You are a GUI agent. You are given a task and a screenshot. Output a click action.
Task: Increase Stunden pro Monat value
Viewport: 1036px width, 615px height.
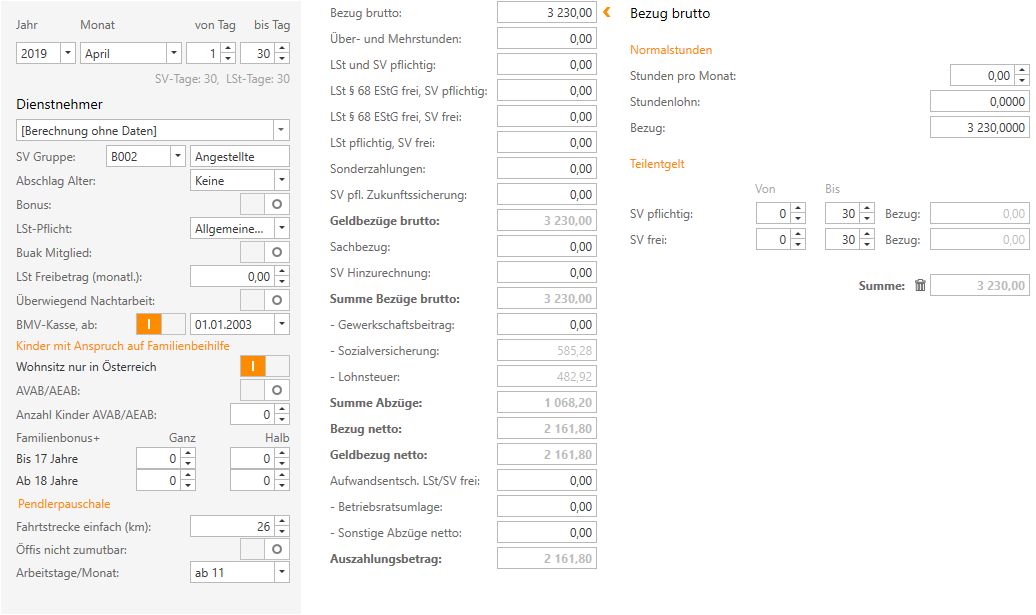1022,70
